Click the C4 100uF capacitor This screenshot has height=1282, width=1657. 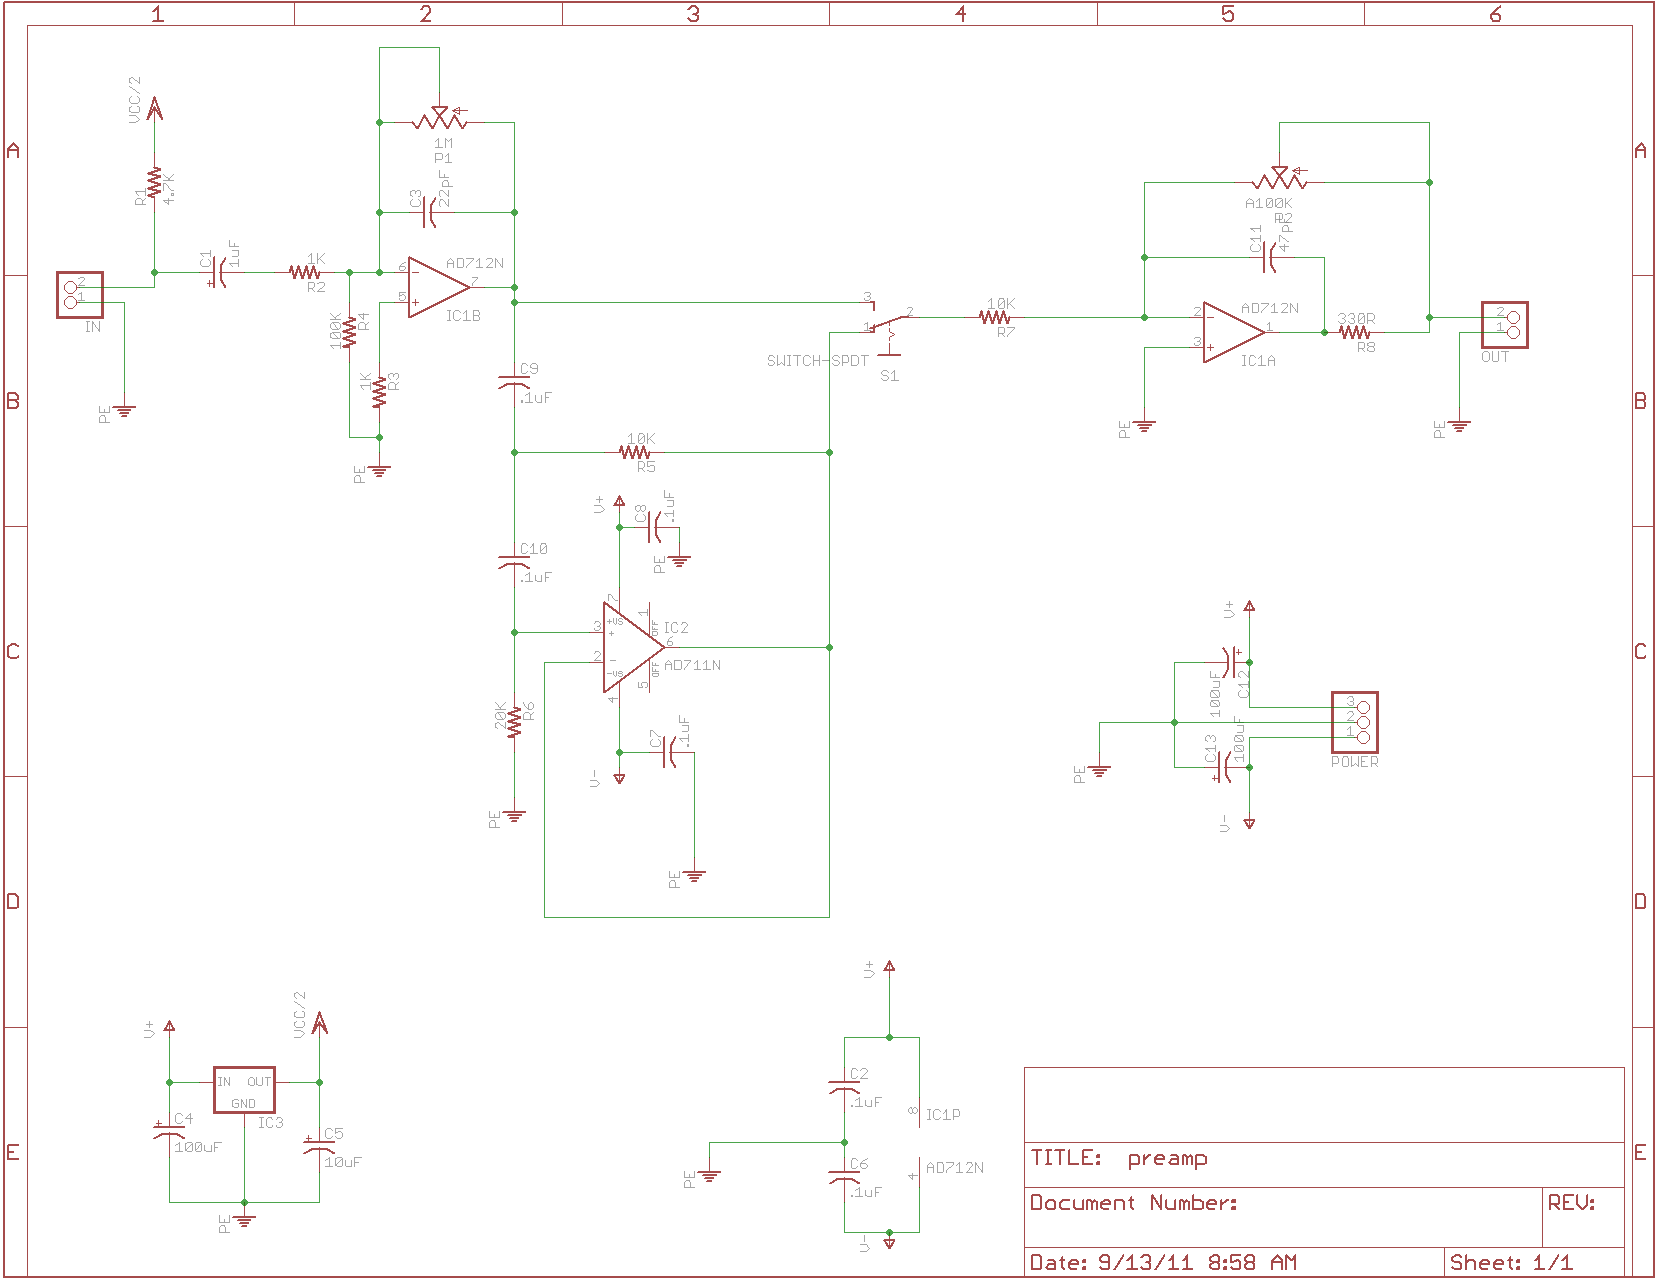pyautogui.click(x=169, y=1133)
